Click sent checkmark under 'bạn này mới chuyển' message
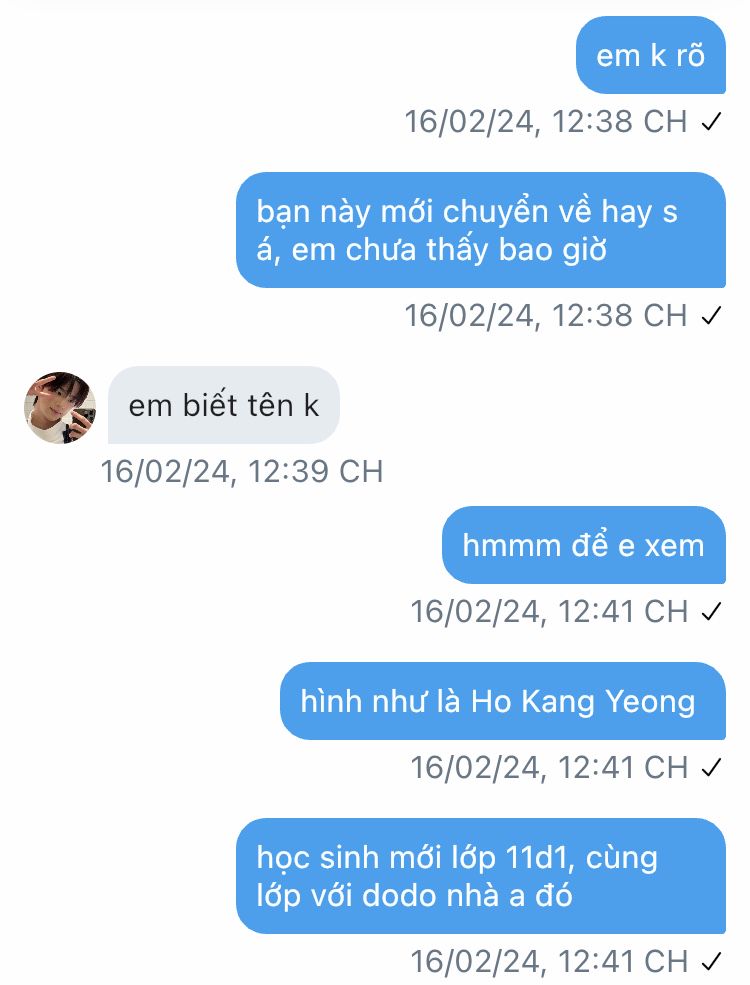The image size is (750, 985). point(711,316)
